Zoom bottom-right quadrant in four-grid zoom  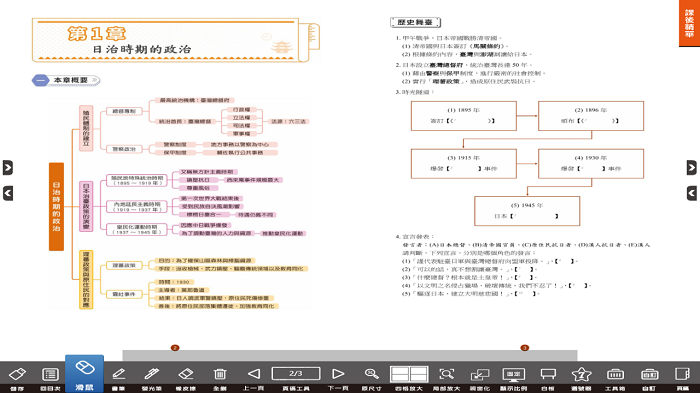click(x=419, y=378)
